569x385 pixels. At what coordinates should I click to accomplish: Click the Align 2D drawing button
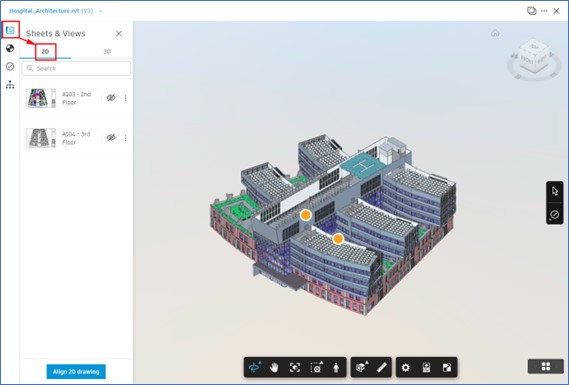click(76, 372)
